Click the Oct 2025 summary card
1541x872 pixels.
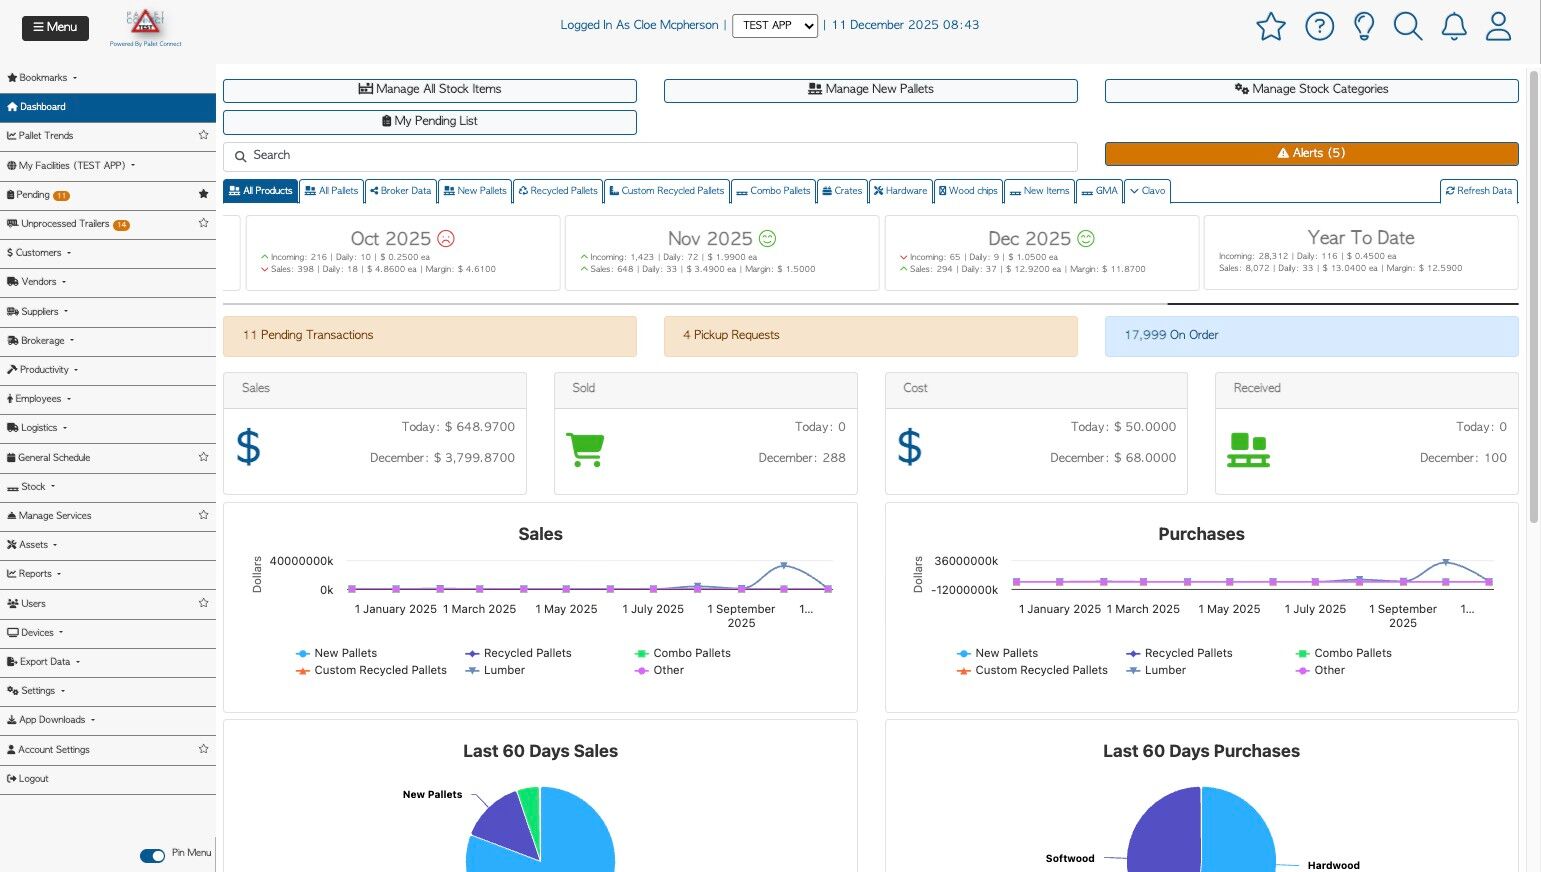click(x=402, y=254)
